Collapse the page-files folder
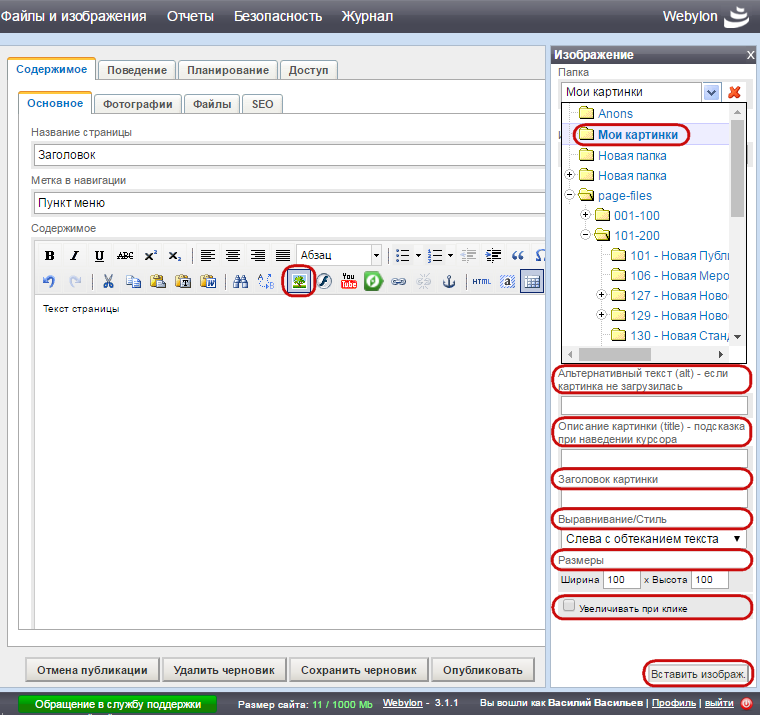Image resolution: width=760 pixels, height=715 pixels. 570,195
